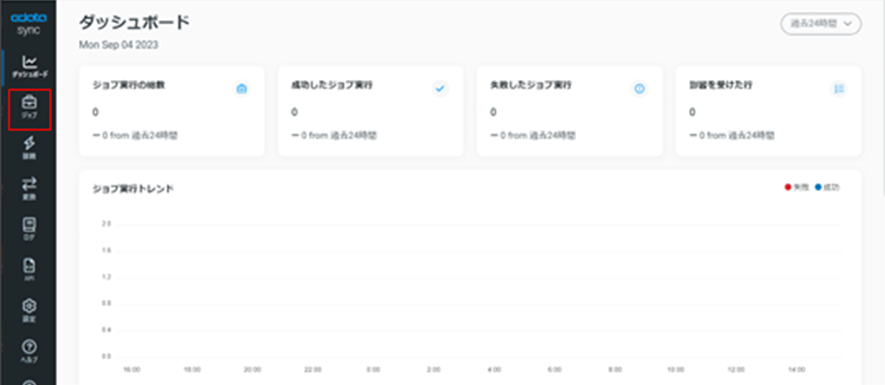Open the 接続 connections sidebar item
This screenshot has height=385, width=885.
(x=29, y=147)
